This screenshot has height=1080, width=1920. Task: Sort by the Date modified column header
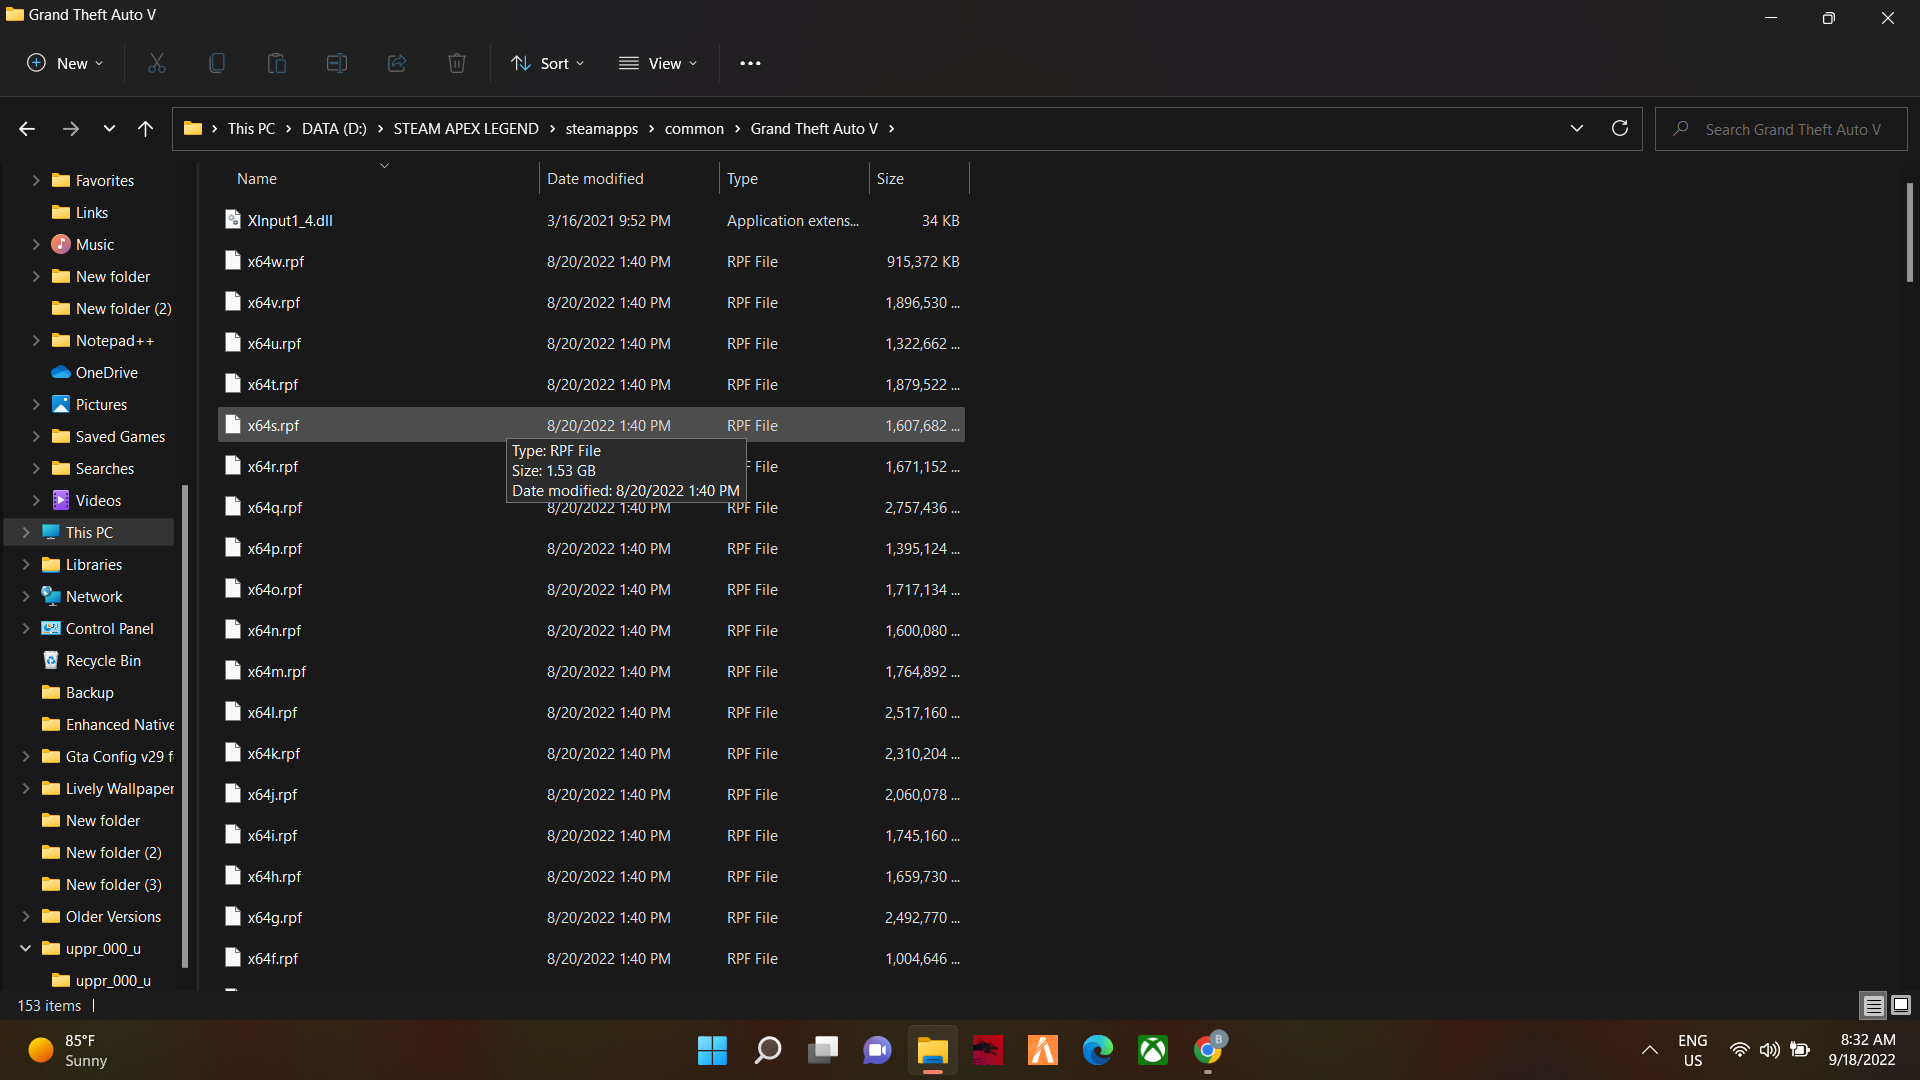[x=595, y=178]
